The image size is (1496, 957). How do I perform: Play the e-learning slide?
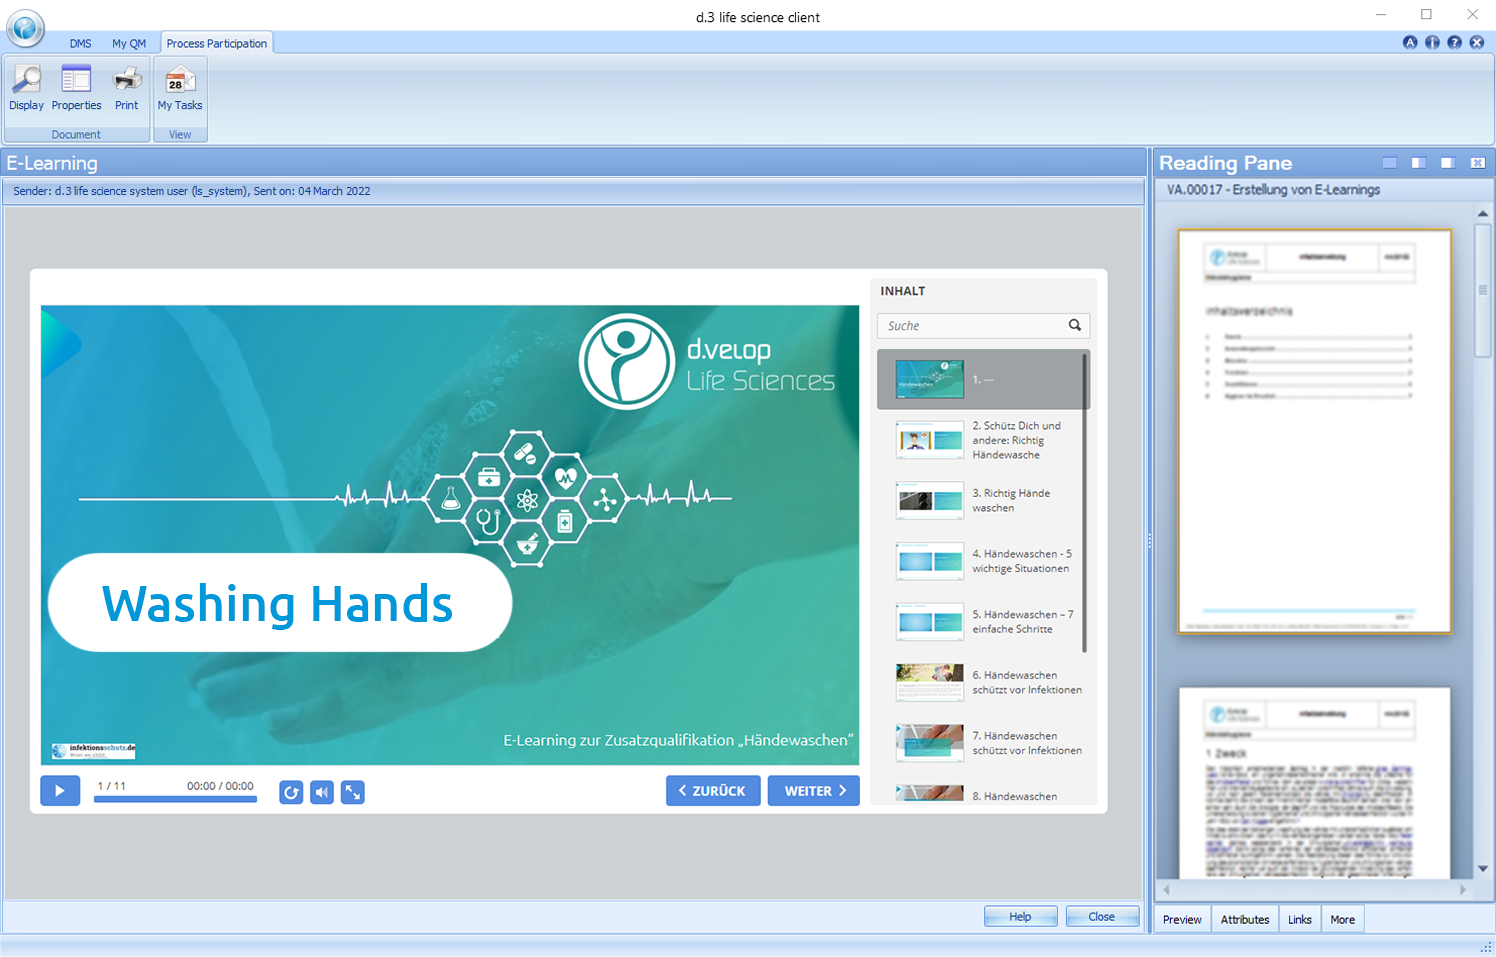[x=60, y=791]
